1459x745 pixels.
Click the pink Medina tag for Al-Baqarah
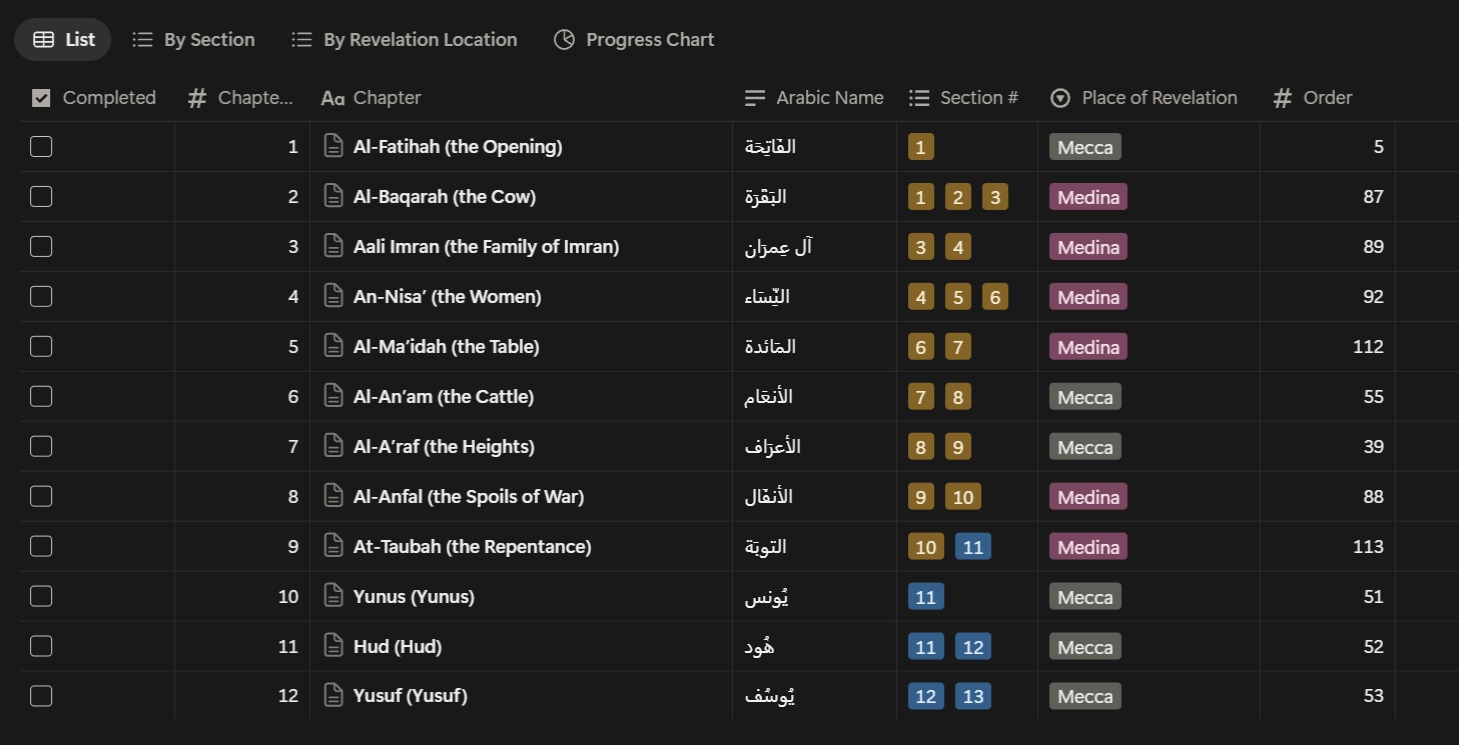[1088, 197]
